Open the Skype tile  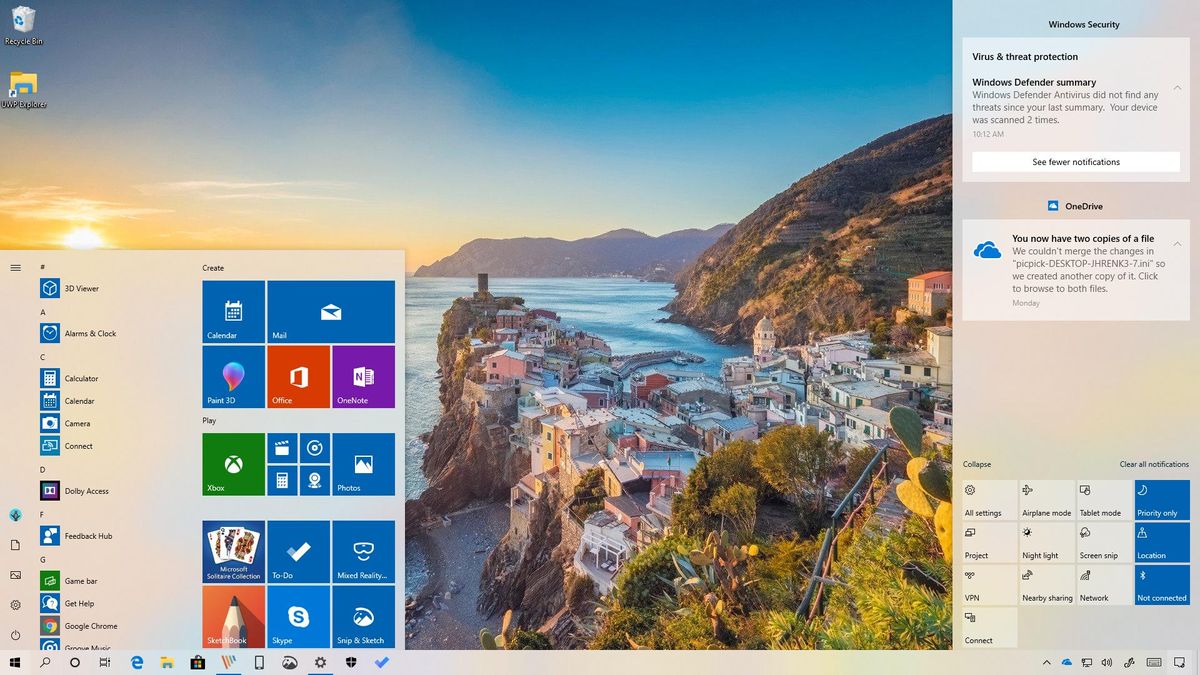pos(298,617)
